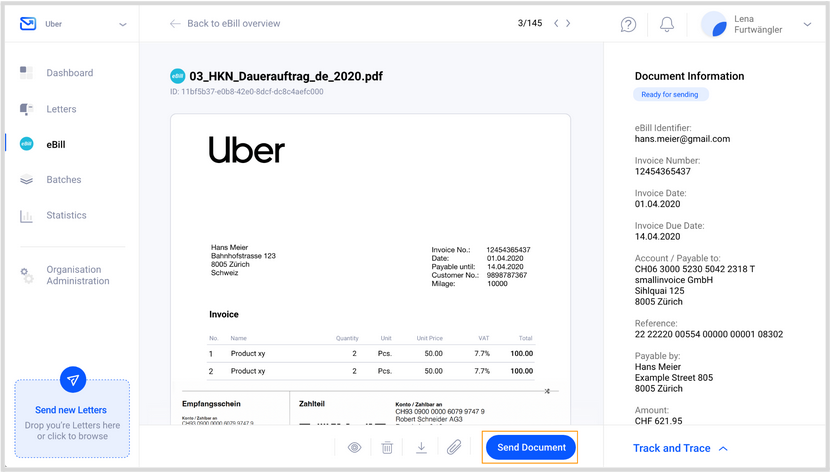Viewport: 832px width, 475px height.
Task: Click the eBill badge next to filename
Action: (x=177, y=76)
